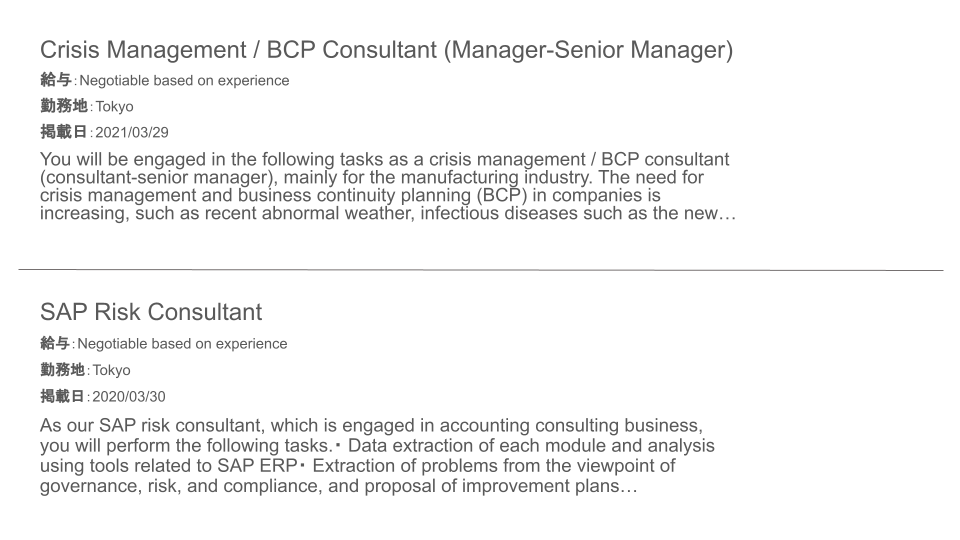This screenshot has width=960, height=540.
Task: Select the salary text under SAP Risk Consultant
Action: pyautogui.click(x=182, y=343)
